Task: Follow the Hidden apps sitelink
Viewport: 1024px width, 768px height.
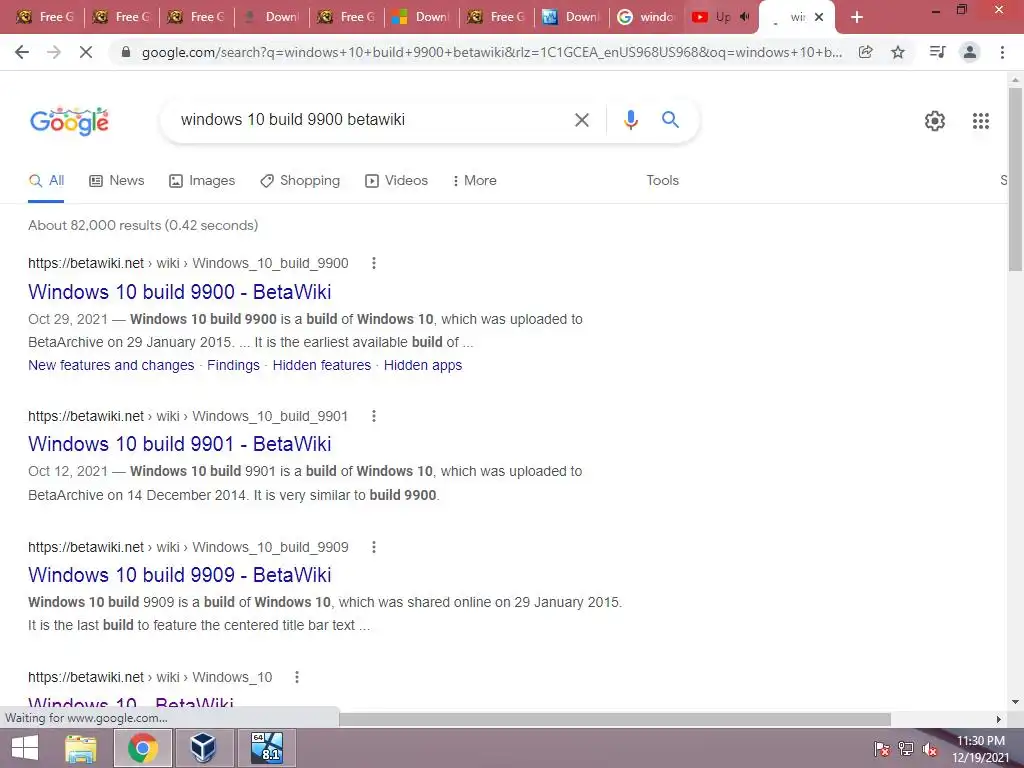Action: coord(423,365)
